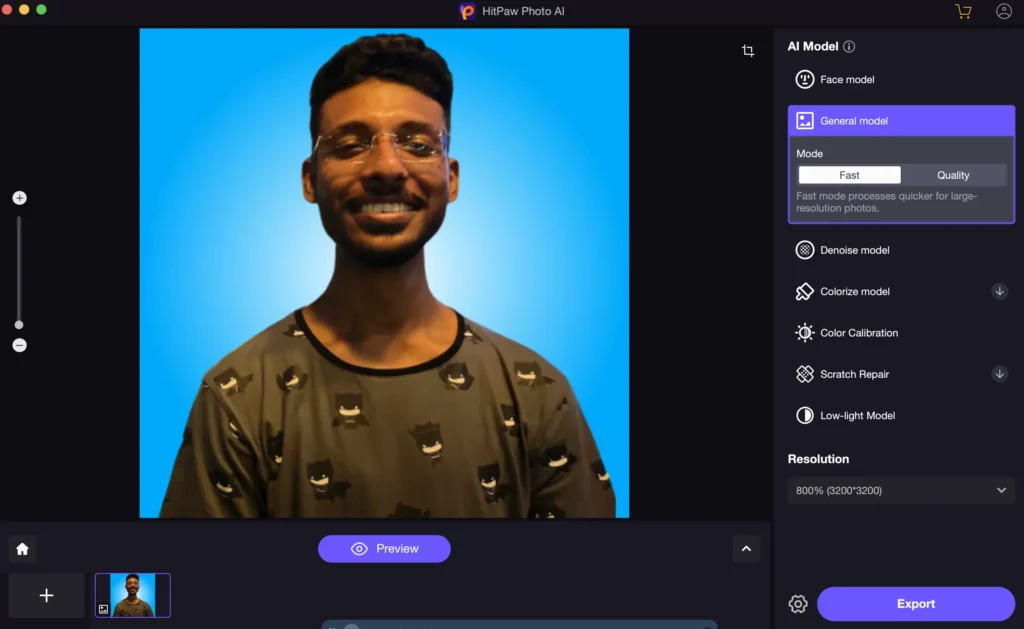
Task: Open the shopping cart
Action: [962, 11]
